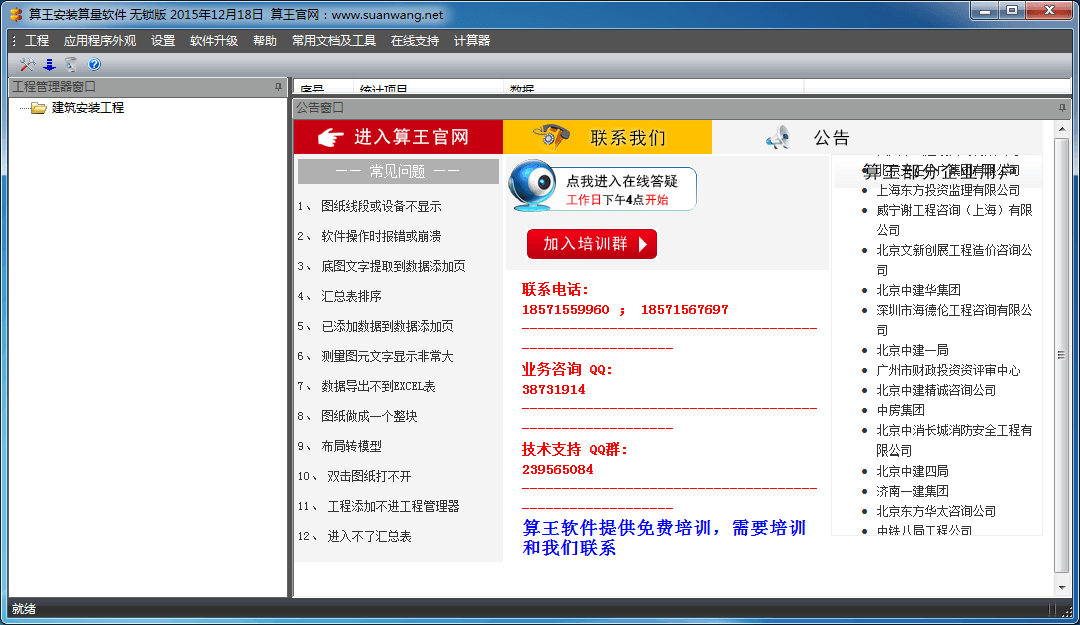Click 济南一建集团 in user list

[912, 491]
